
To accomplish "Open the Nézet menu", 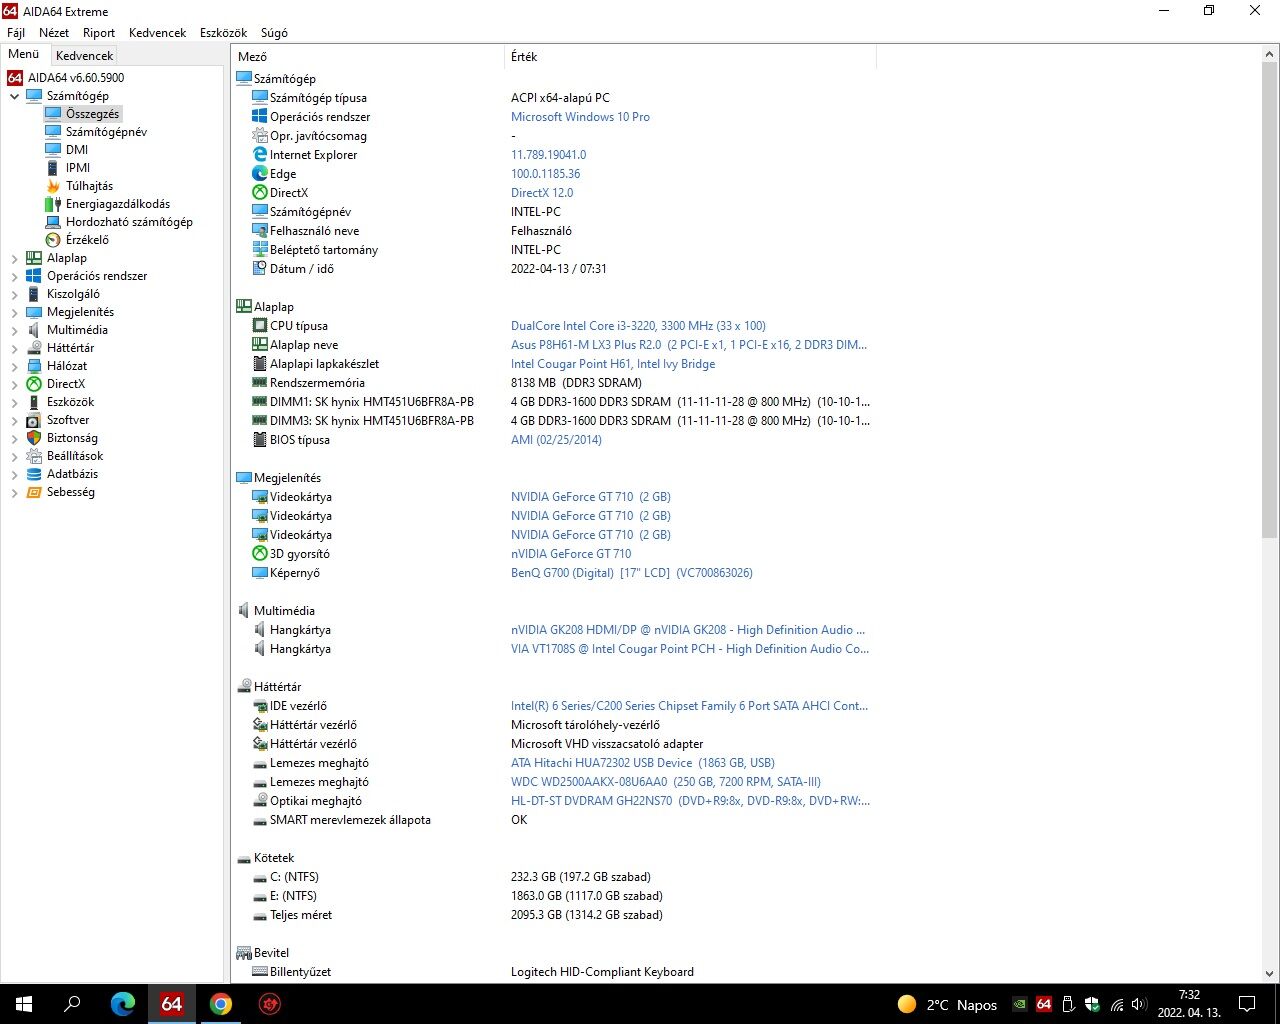I will 54,33.
